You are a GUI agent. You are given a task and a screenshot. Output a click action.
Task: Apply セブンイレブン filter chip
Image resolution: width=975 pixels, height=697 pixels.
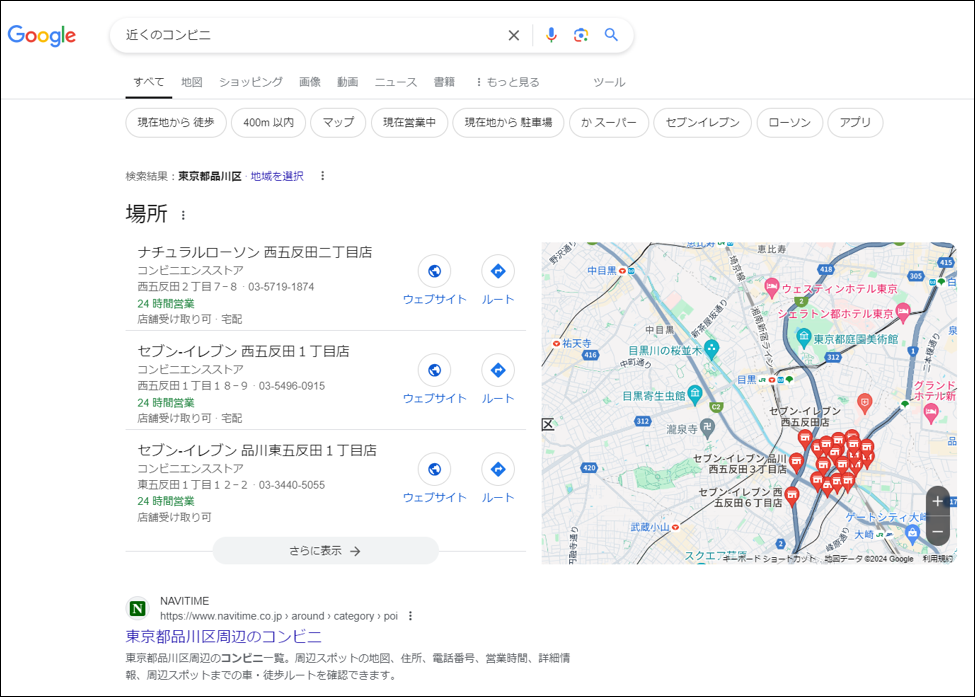pos(703,122)
